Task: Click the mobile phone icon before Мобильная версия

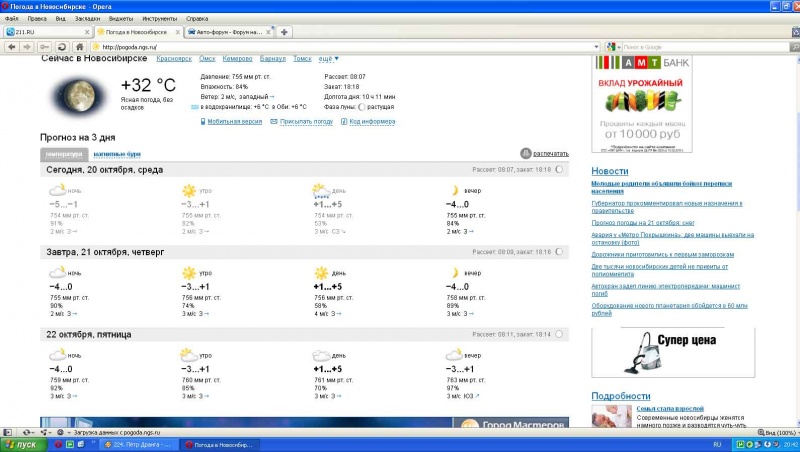Action: (203, 121)
